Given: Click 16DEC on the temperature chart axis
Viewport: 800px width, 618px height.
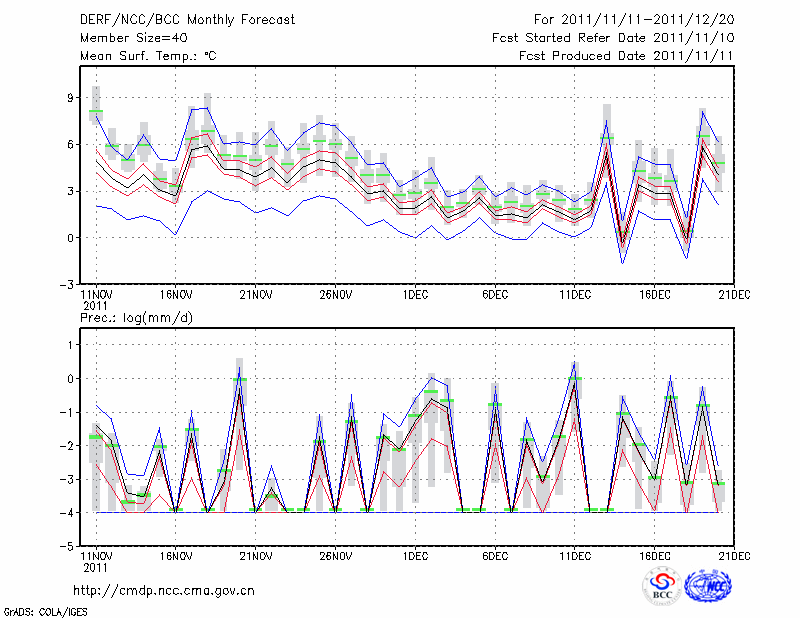Looking at the screenshot, I should 654,296.
